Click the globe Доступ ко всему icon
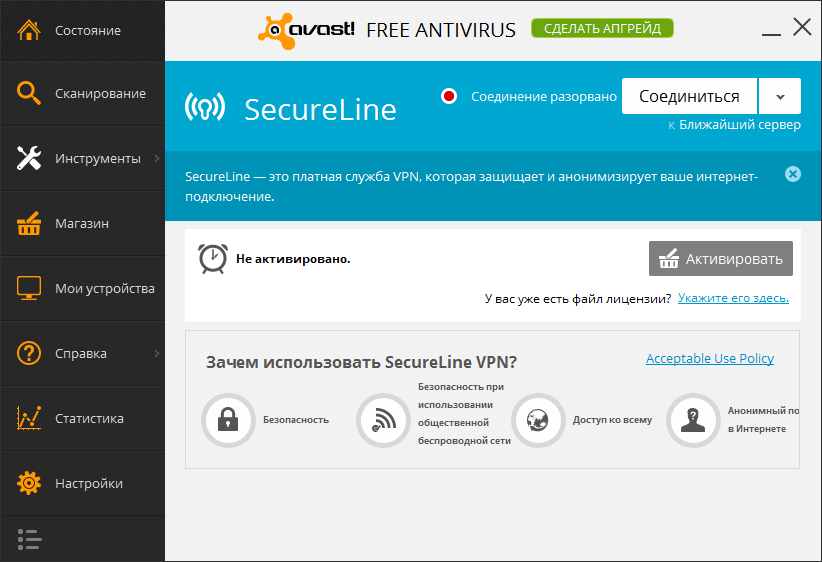The height and width of the screenshot is (562, 822). coord(537,419)
